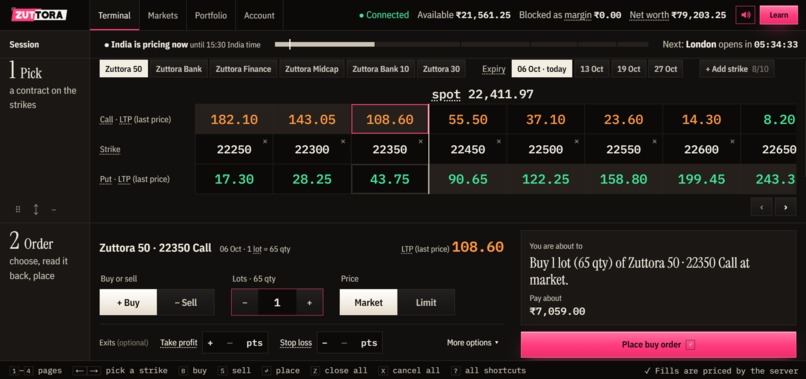Remove the 22300 strike column
Viewport: 806px width, 379px height.
point(343,141)
